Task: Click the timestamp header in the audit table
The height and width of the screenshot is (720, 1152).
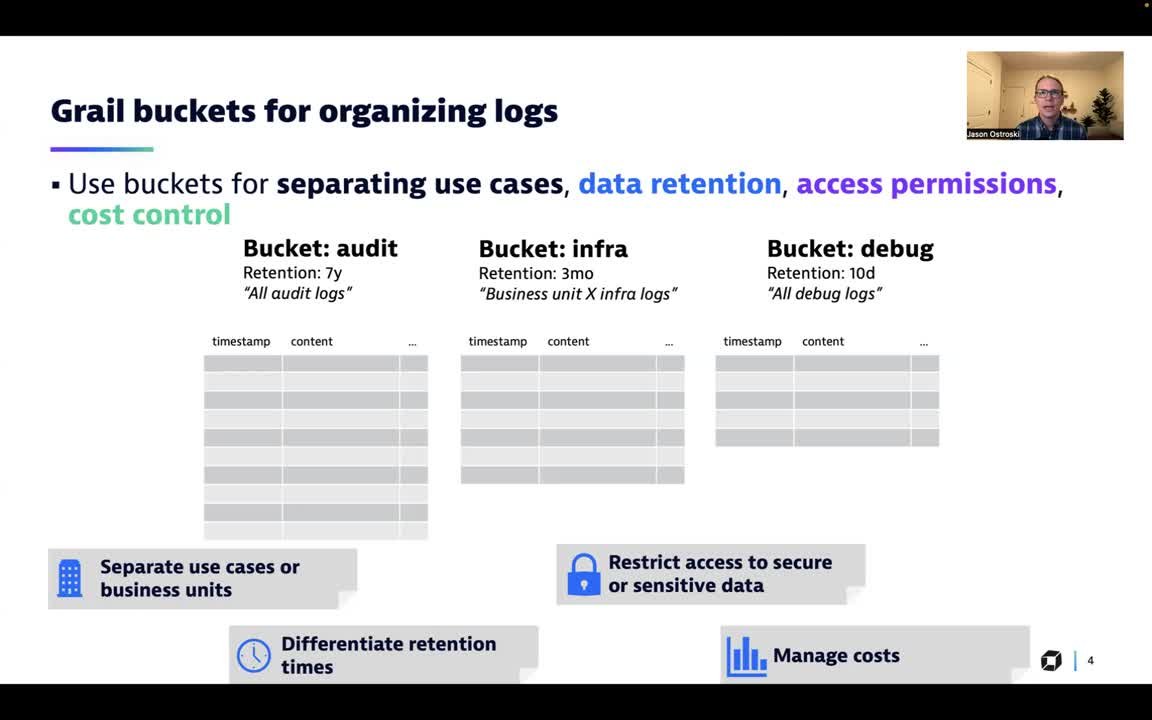Action: [x=241, y=342]
